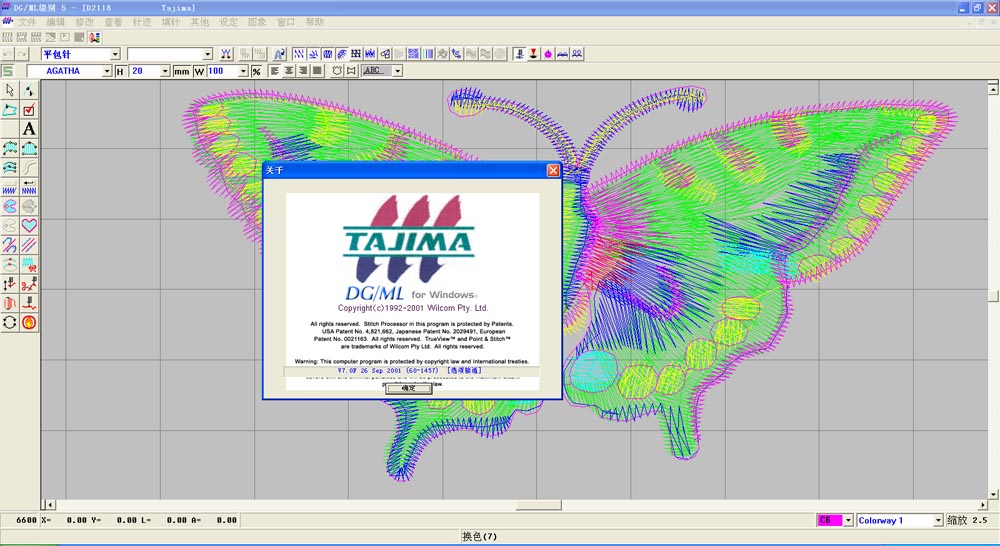Screen dimensions: 1000x546
Task: Select the arrow pointer selection tool
Action: (10, 91)
